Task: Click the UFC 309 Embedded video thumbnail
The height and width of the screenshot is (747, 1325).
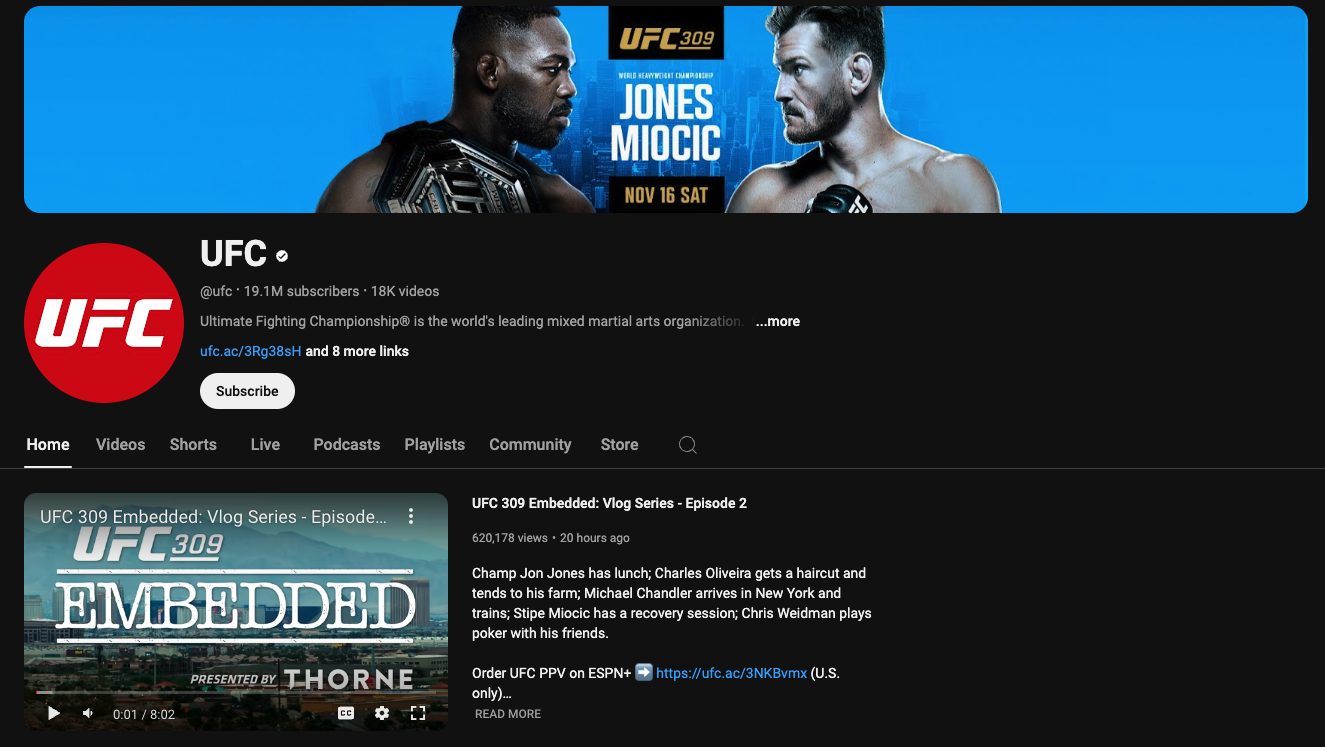Action: point(236,610)
